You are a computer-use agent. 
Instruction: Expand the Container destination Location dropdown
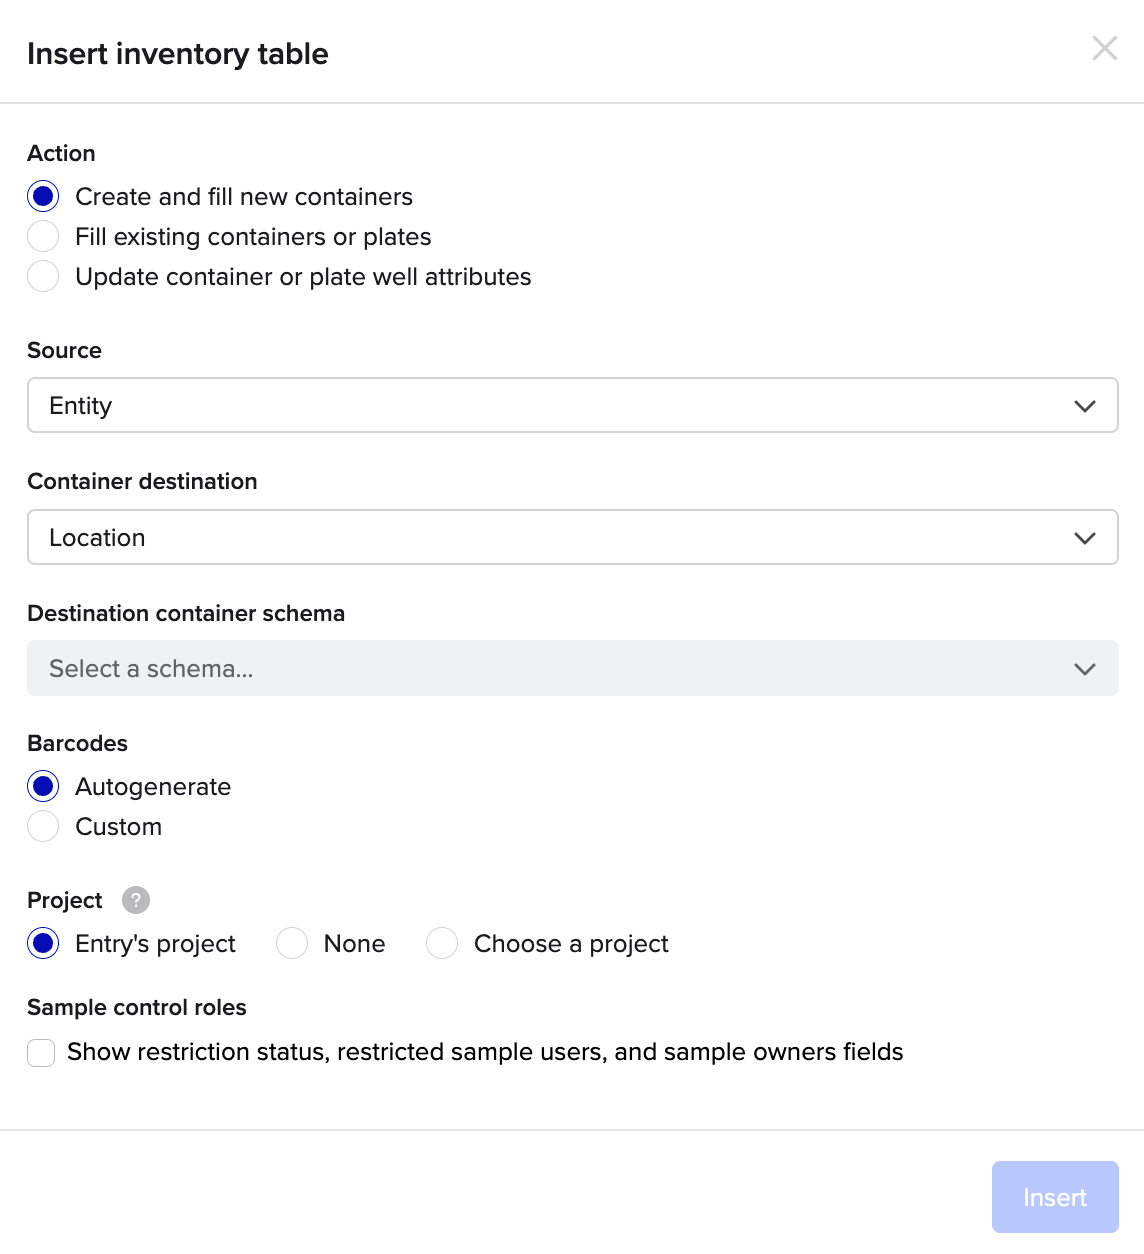tap(572, 537)
